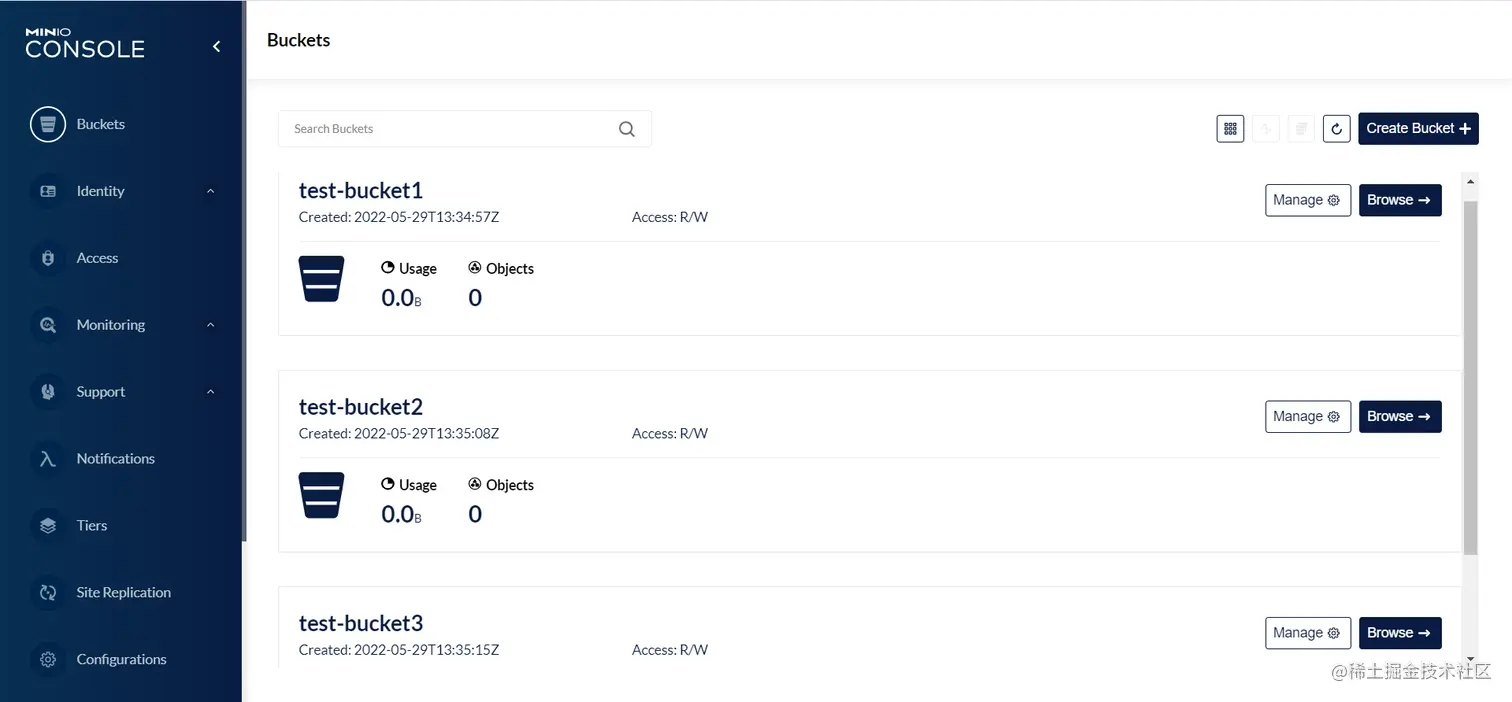The width and height of the screenshot is (1512, 702).
Task: Click the test-bucket2 bucket icon
Action: click(x=321, y=495)
